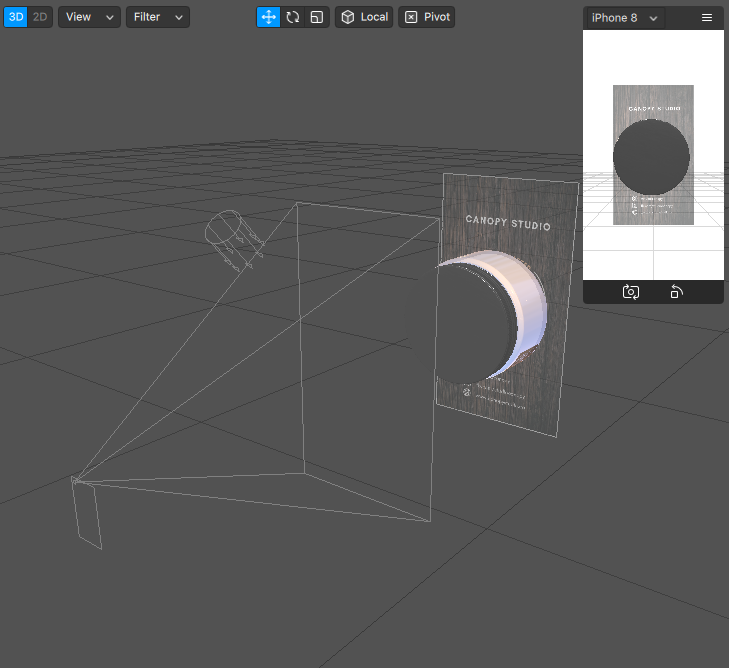This screenshot has width=729, height=668.
Task: Switch to 2D view mode
Action: pos(40,17)
